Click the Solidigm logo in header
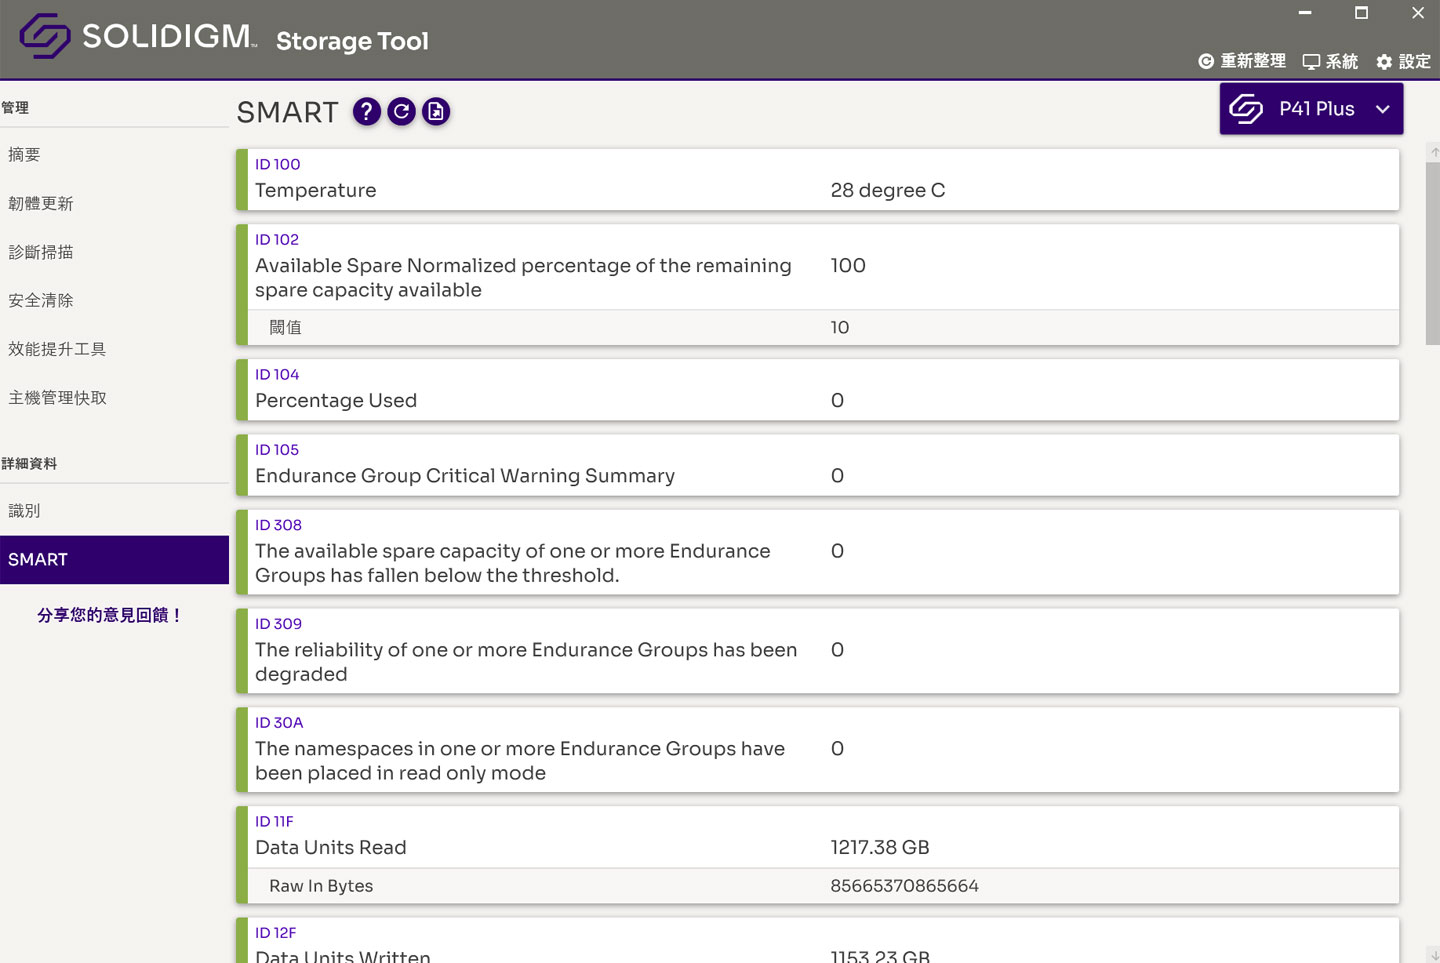This screenshot has width=1440, height=963. tap(45, 36)
